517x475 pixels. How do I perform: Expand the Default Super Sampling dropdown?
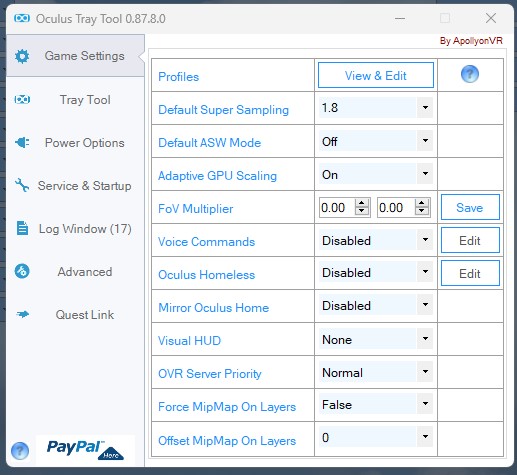425,108
